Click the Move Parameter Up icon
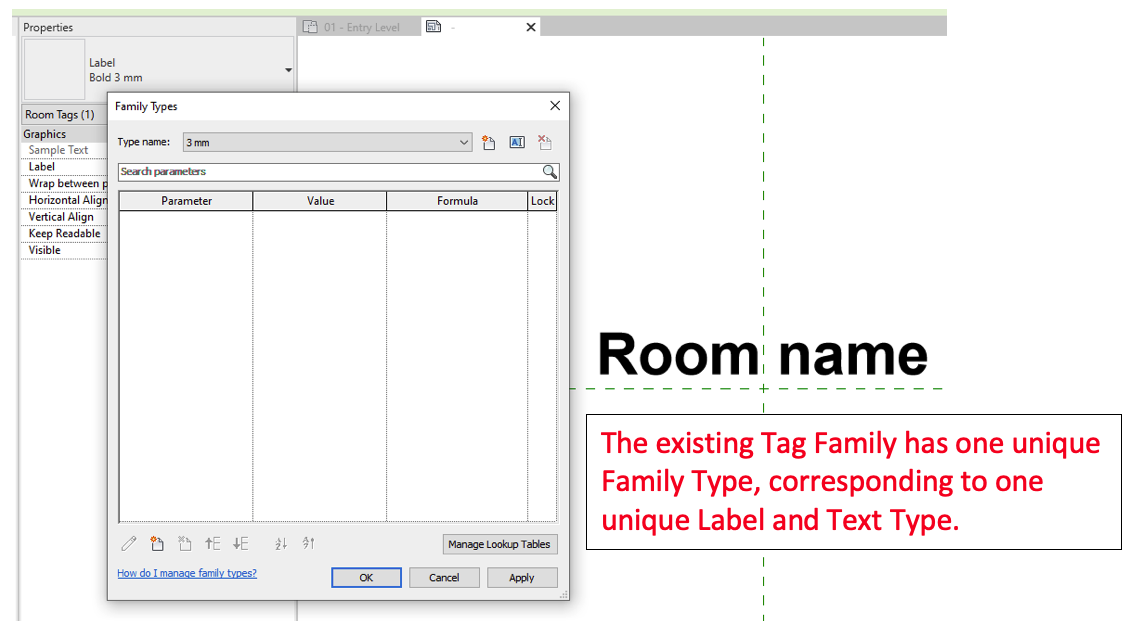Screen dimensions: 1139x621 click(212, 543)
